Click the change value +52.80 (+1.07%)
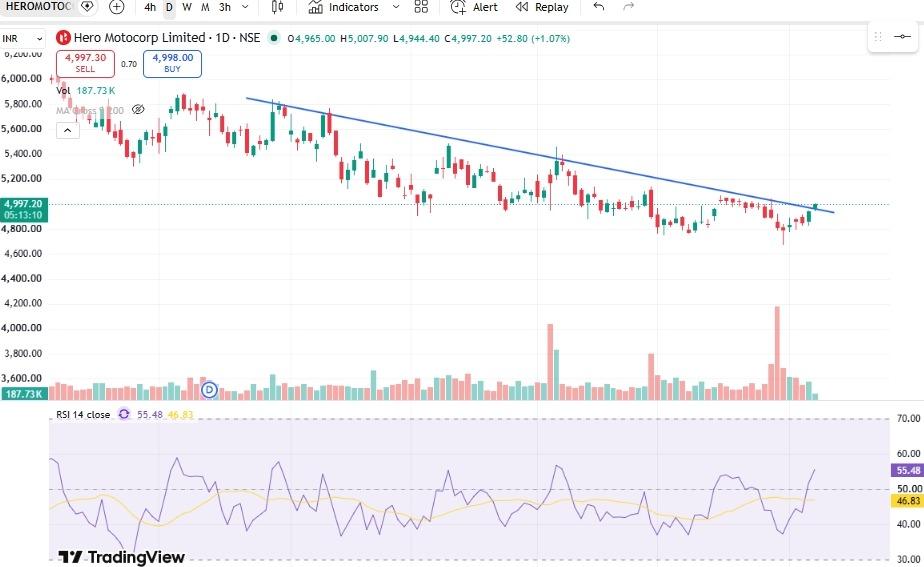Image resolution: width=924 pixels, height=567 pixels. coord(533,38)
